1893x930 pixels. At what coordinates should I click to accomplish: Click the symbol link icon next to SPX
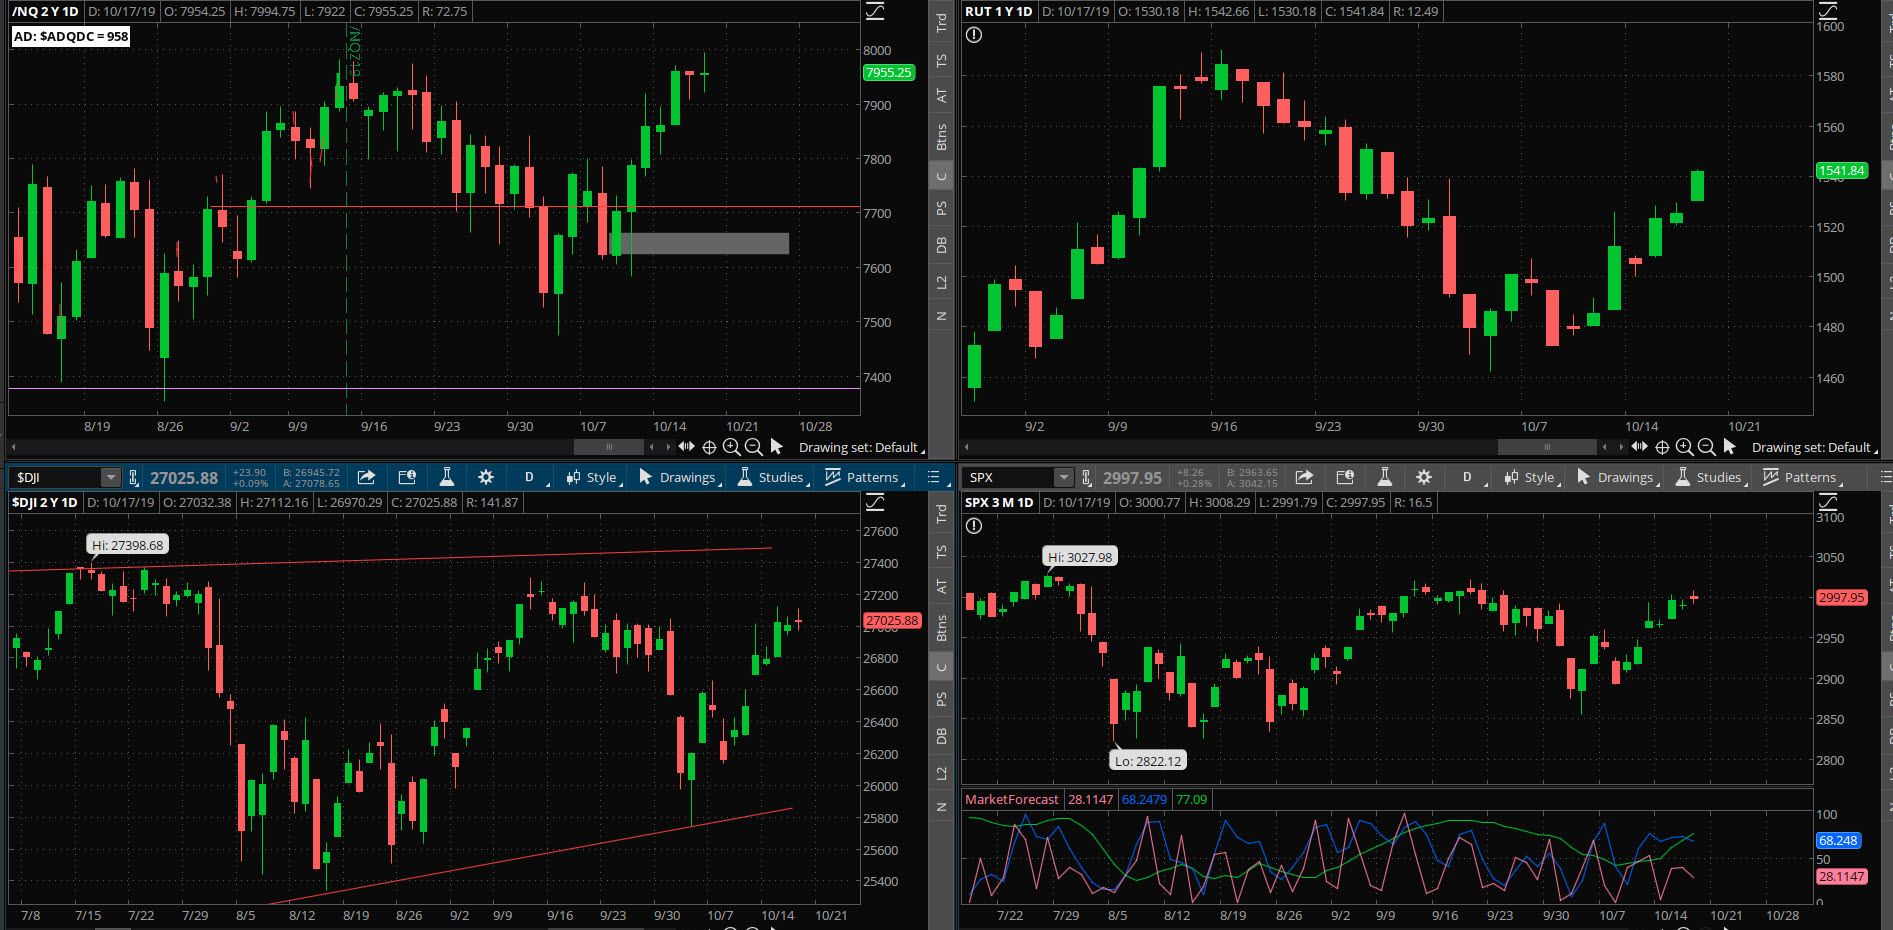[x=1086, y=478]
